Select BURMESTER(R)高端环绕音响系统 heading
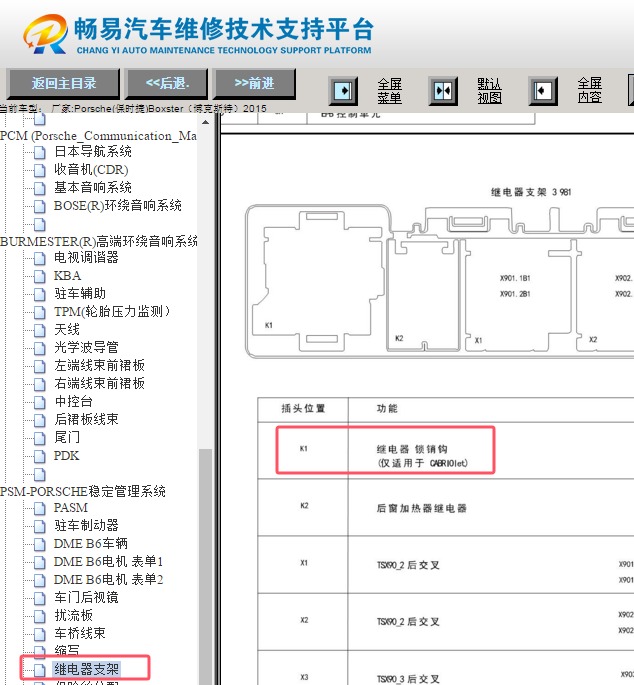This screenshot has width=634, height=685. pyautogui.click(x=99, y=241)
